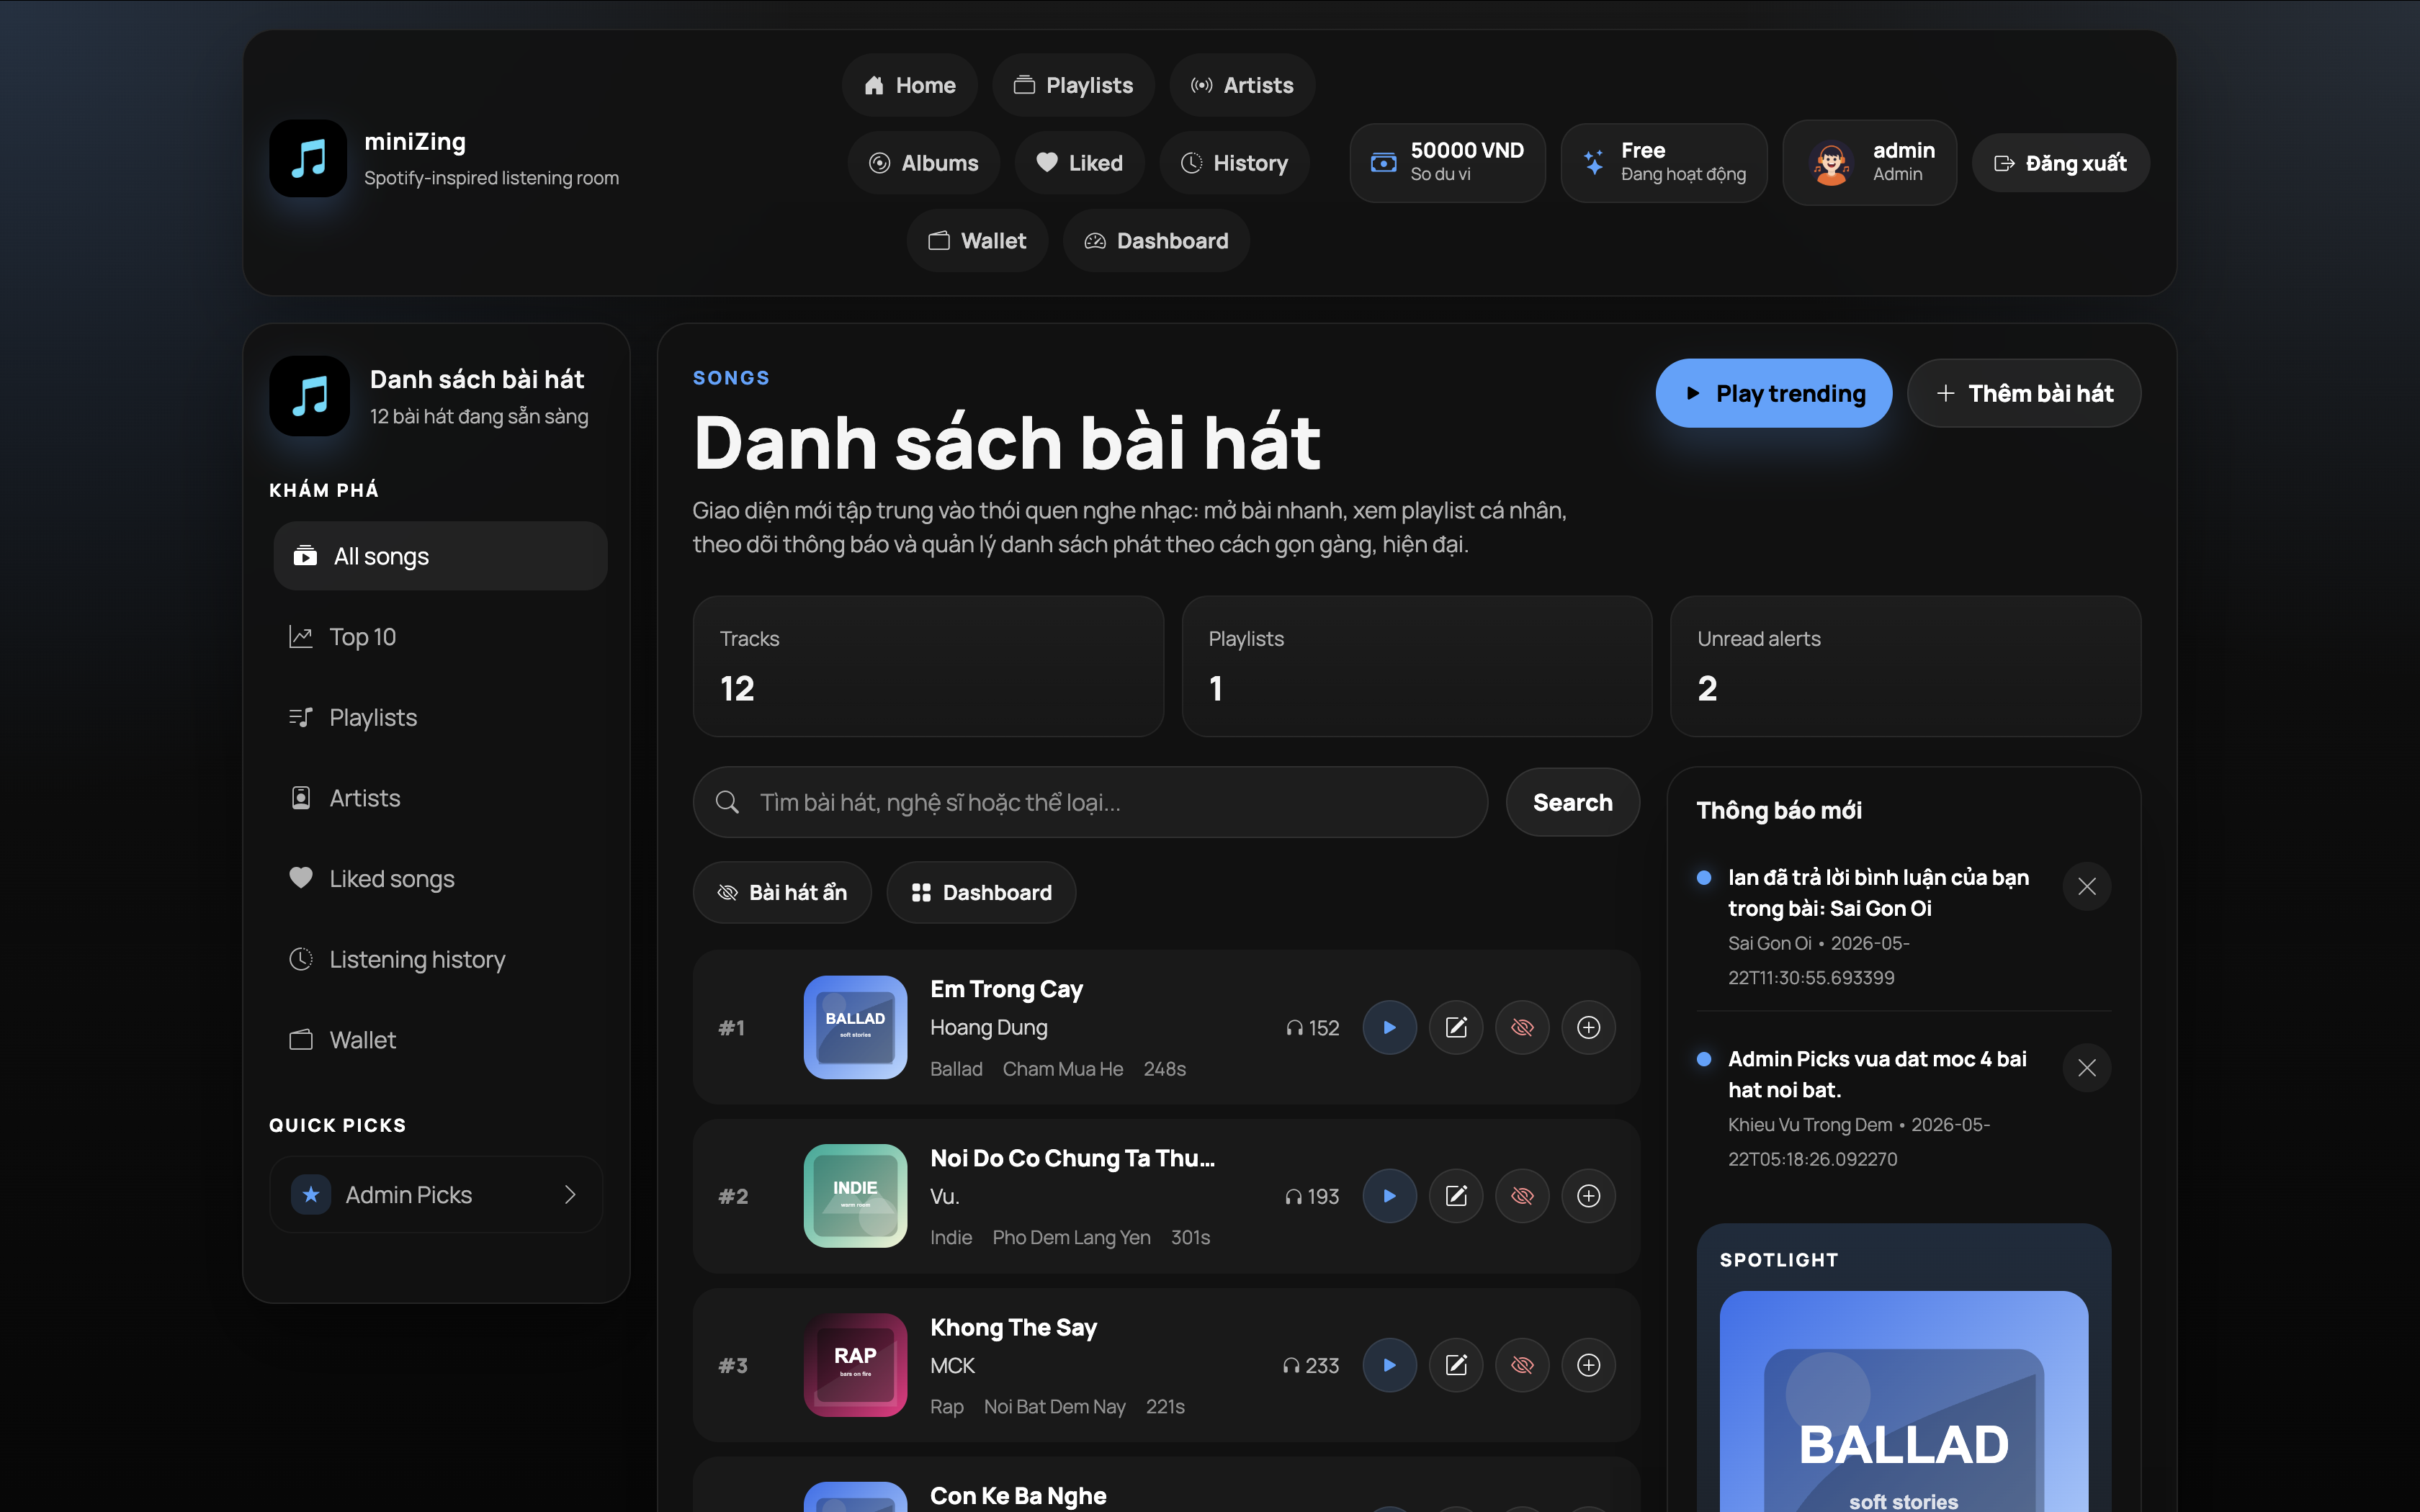Dismiss the Admin Picks milestone notification
The image size is (2420, 1512).
click(x=2087, y=1068)
